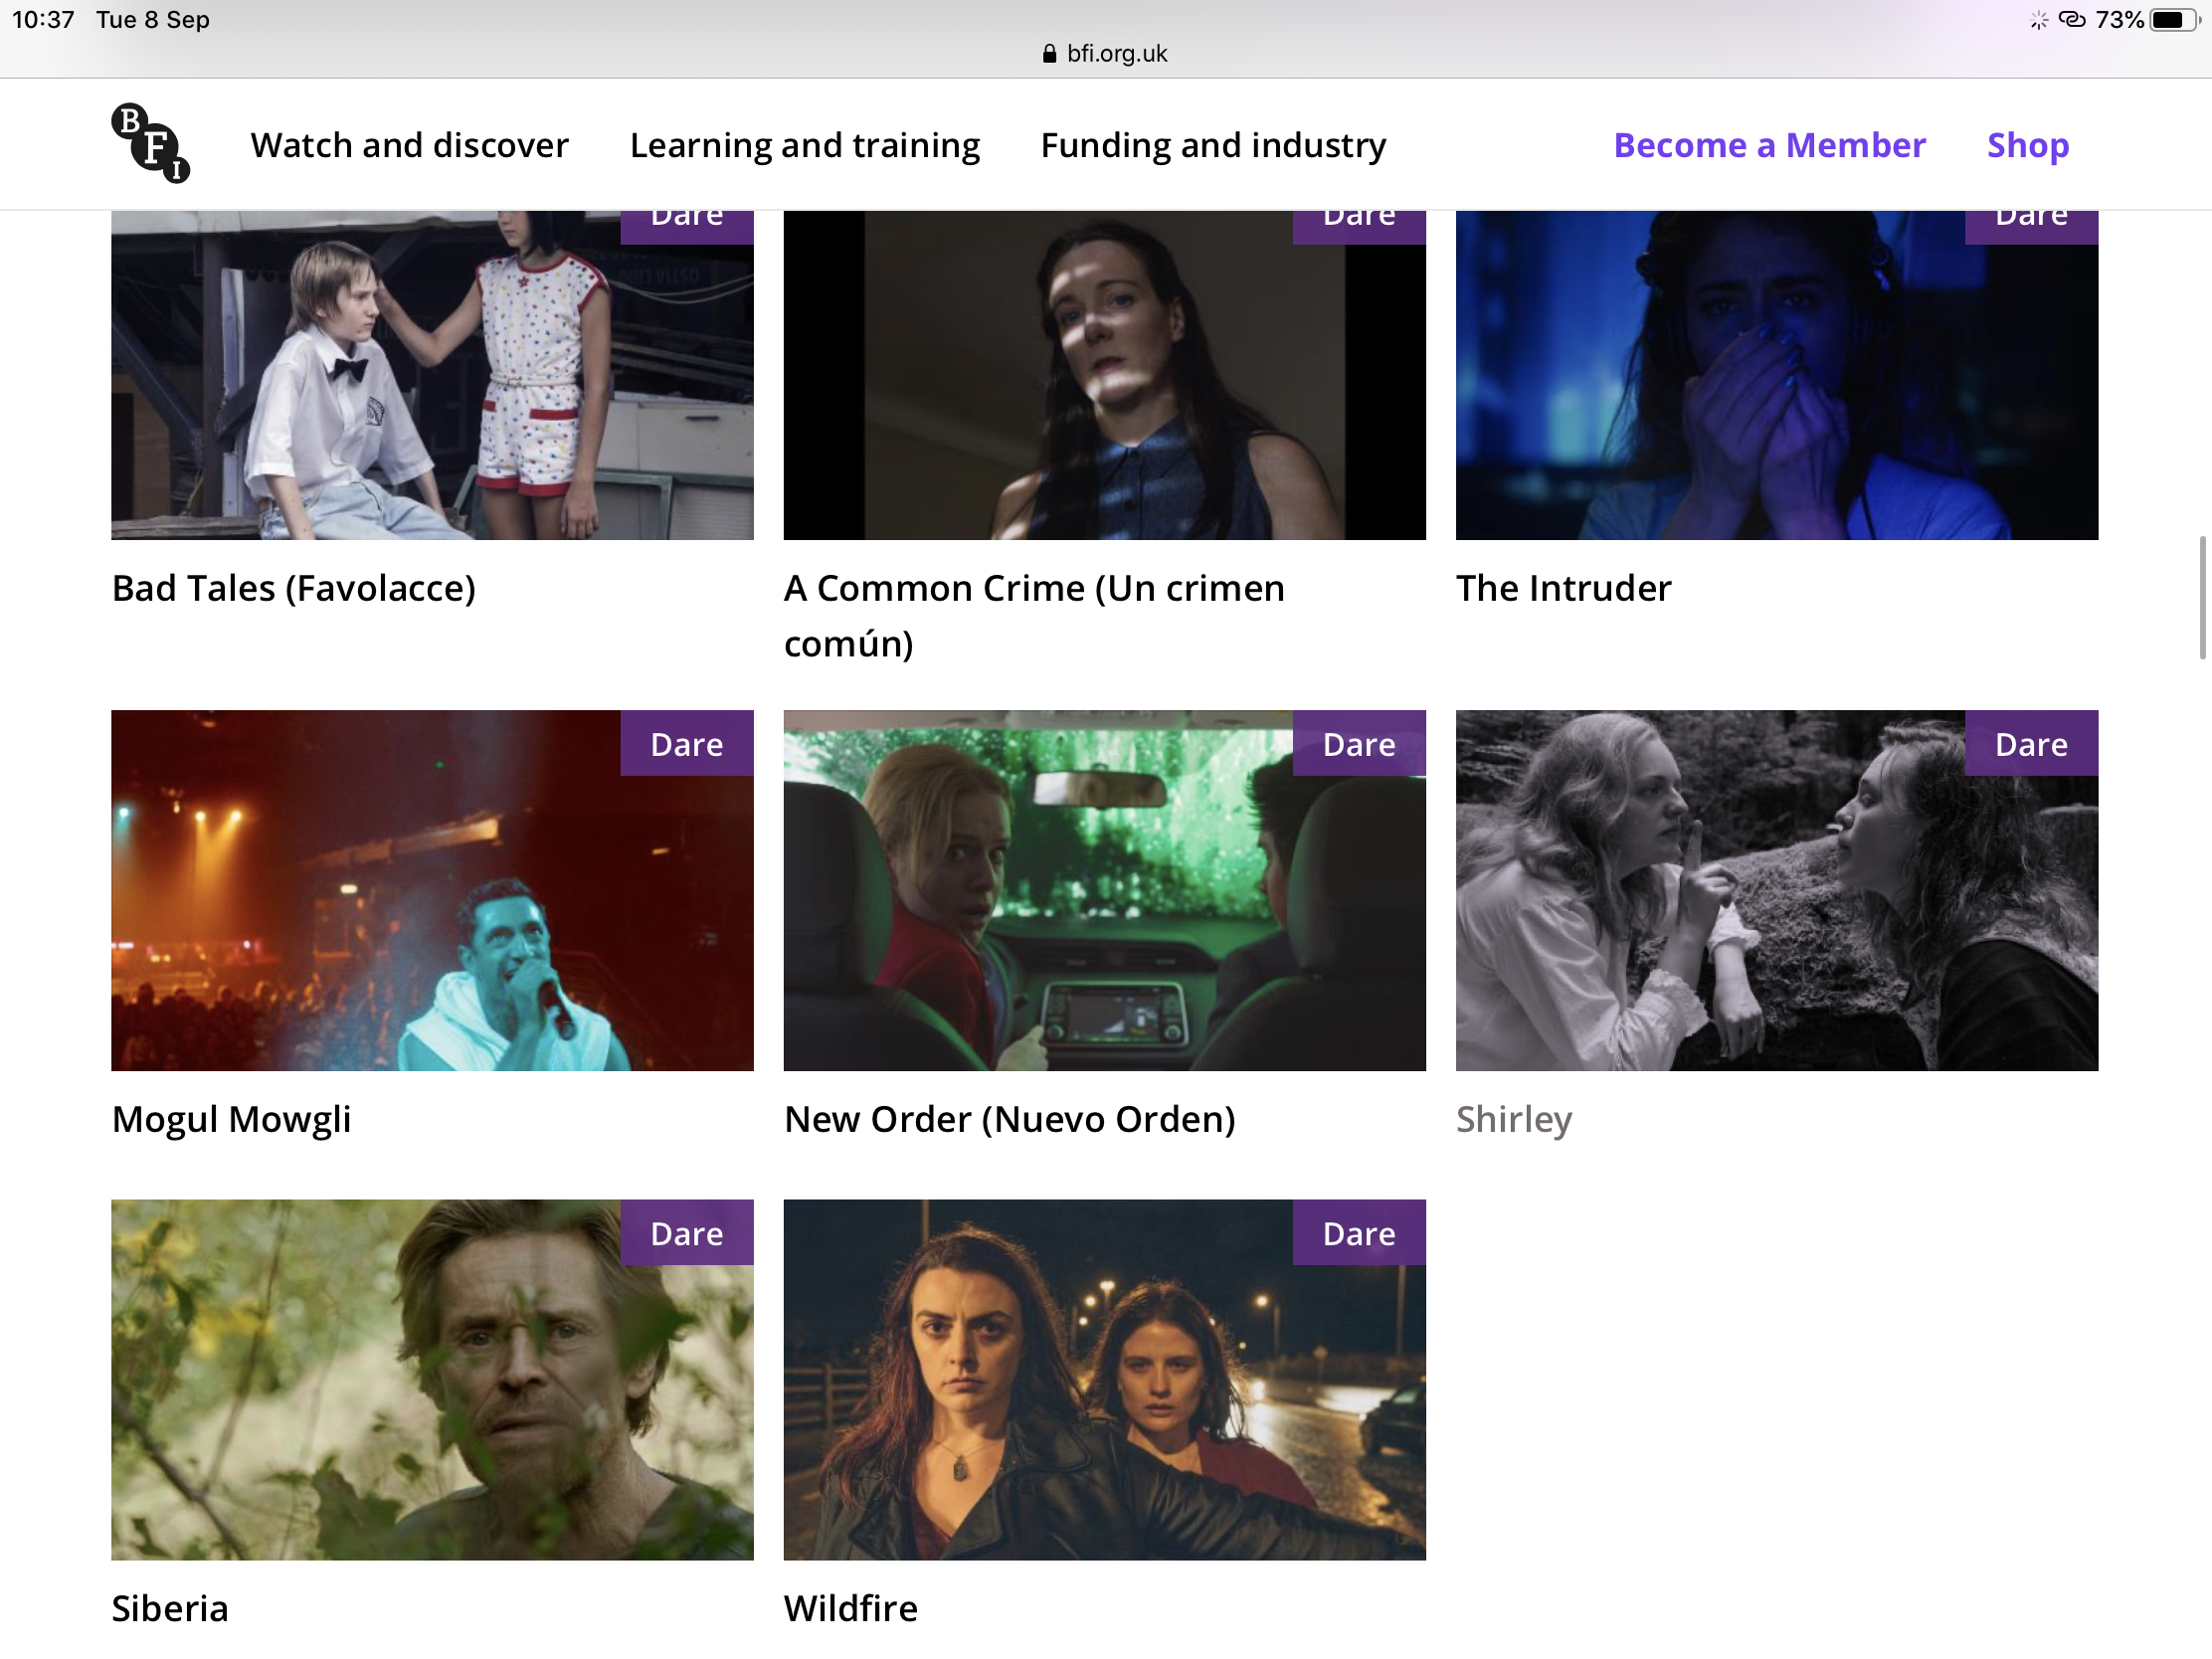Open The Intruder title link
This screenshot has width=2212, height=1659.
[x=1563, y=588]
